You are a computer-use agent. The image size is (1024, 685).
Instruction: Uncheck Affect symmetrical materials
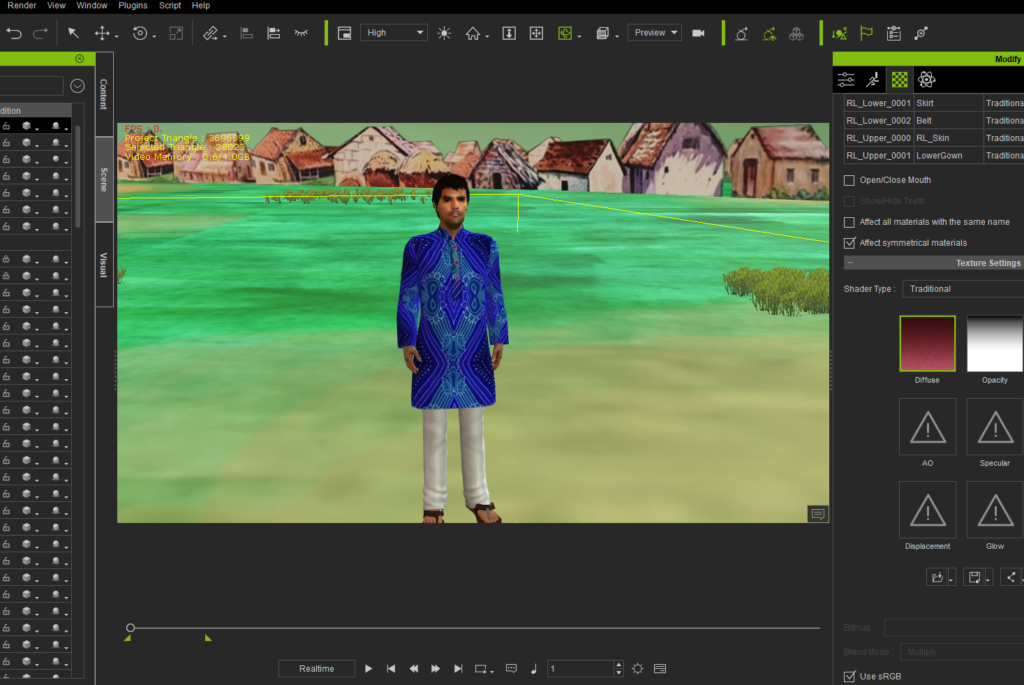[x=849, y=242]
